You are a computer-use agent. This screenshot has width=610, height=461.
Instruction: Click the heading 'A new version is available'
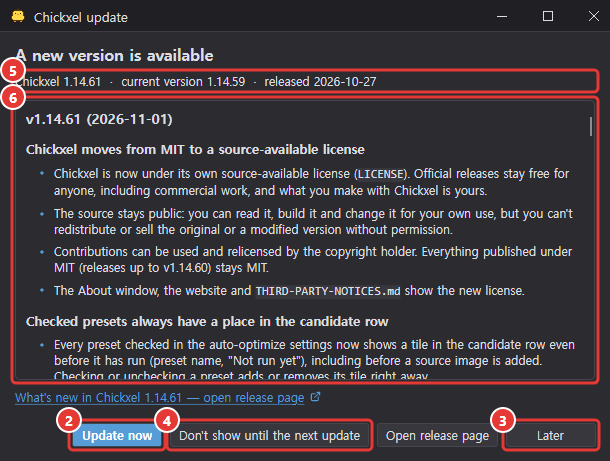114,56
